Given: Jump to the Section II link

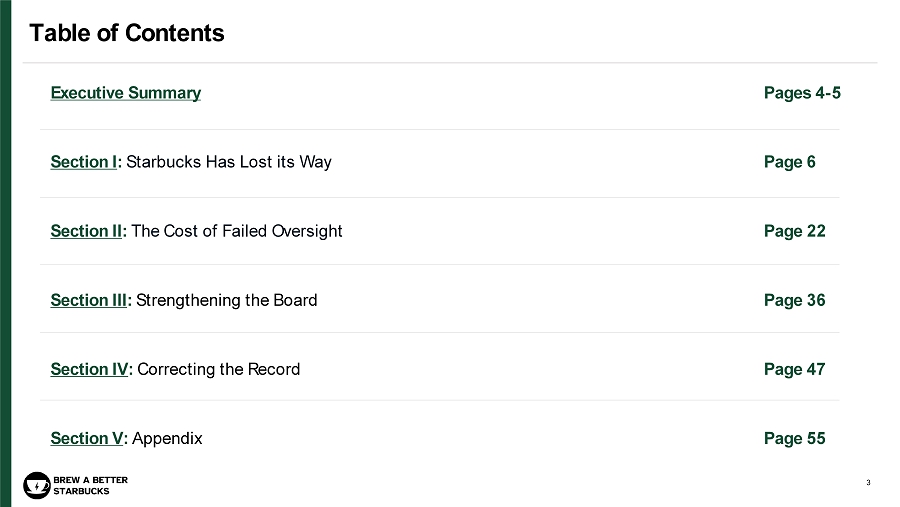Looking at the screenshot, I should point(86,231).
